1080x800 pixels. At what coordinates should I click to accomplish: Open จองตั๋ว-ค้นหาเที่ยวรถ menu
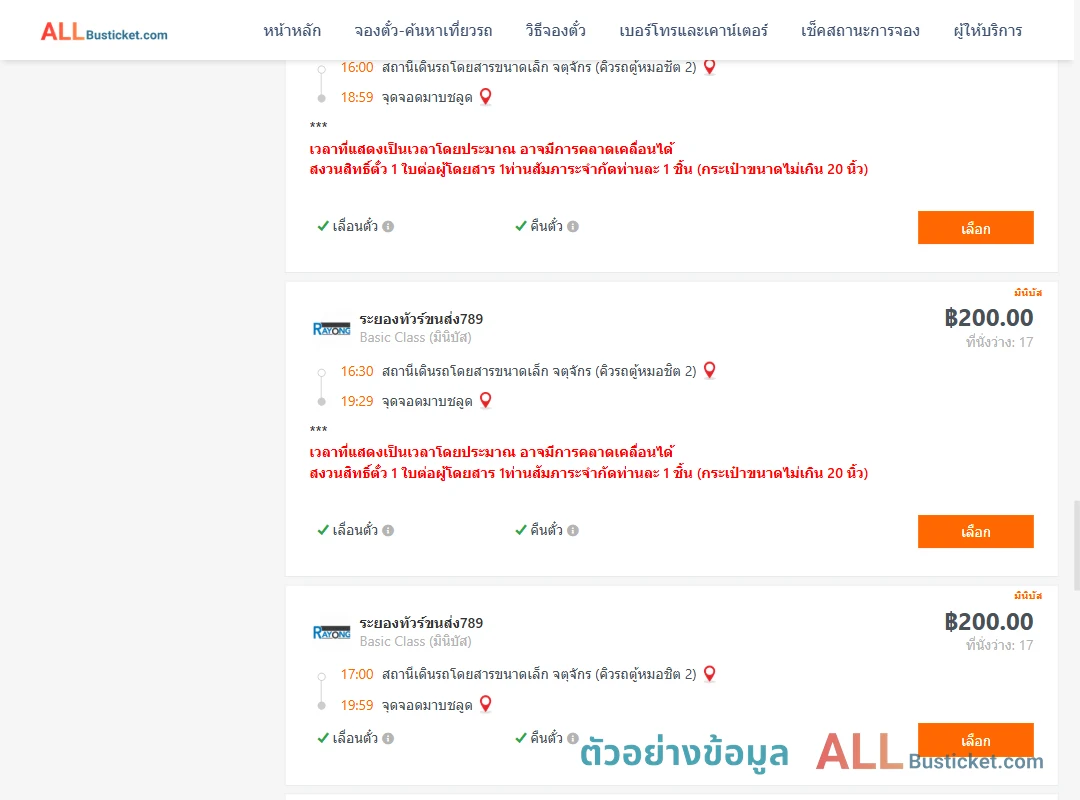pyautogui.click(x=423, y=31)
